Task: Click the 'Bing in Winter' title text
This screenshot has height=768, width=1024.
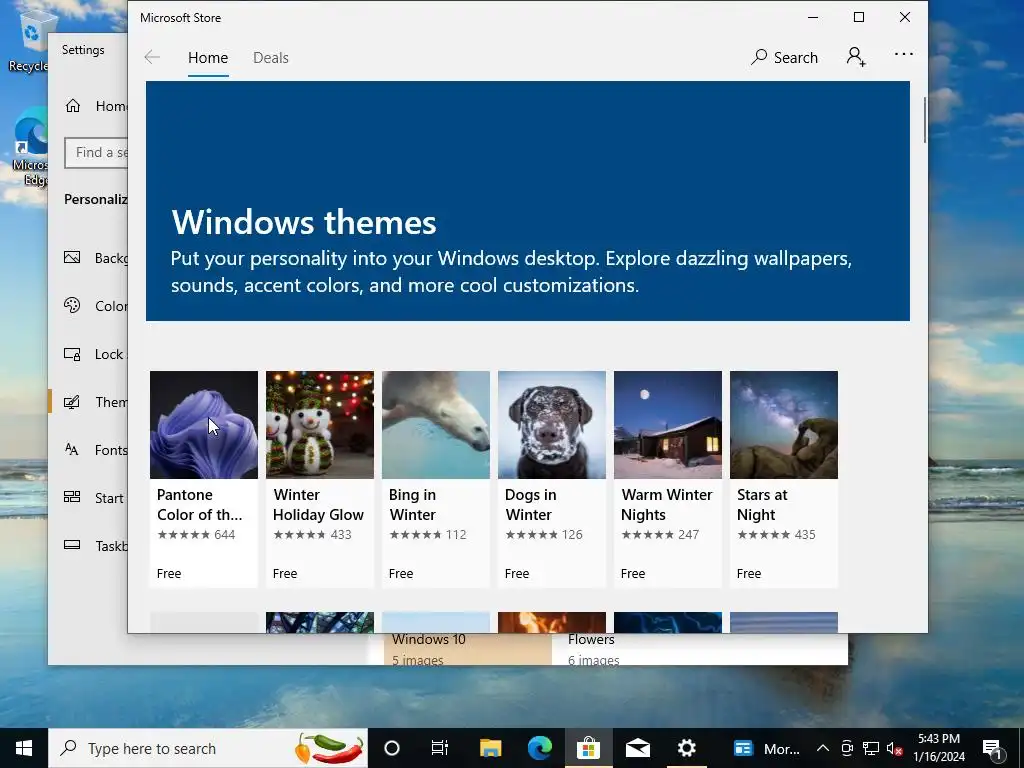Action: [x=412, y=505]
